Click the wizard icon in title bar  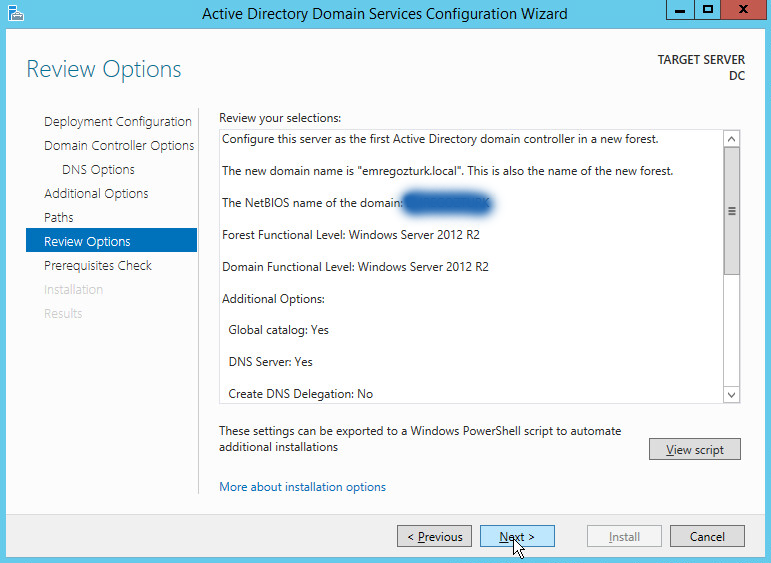point(12,13)
